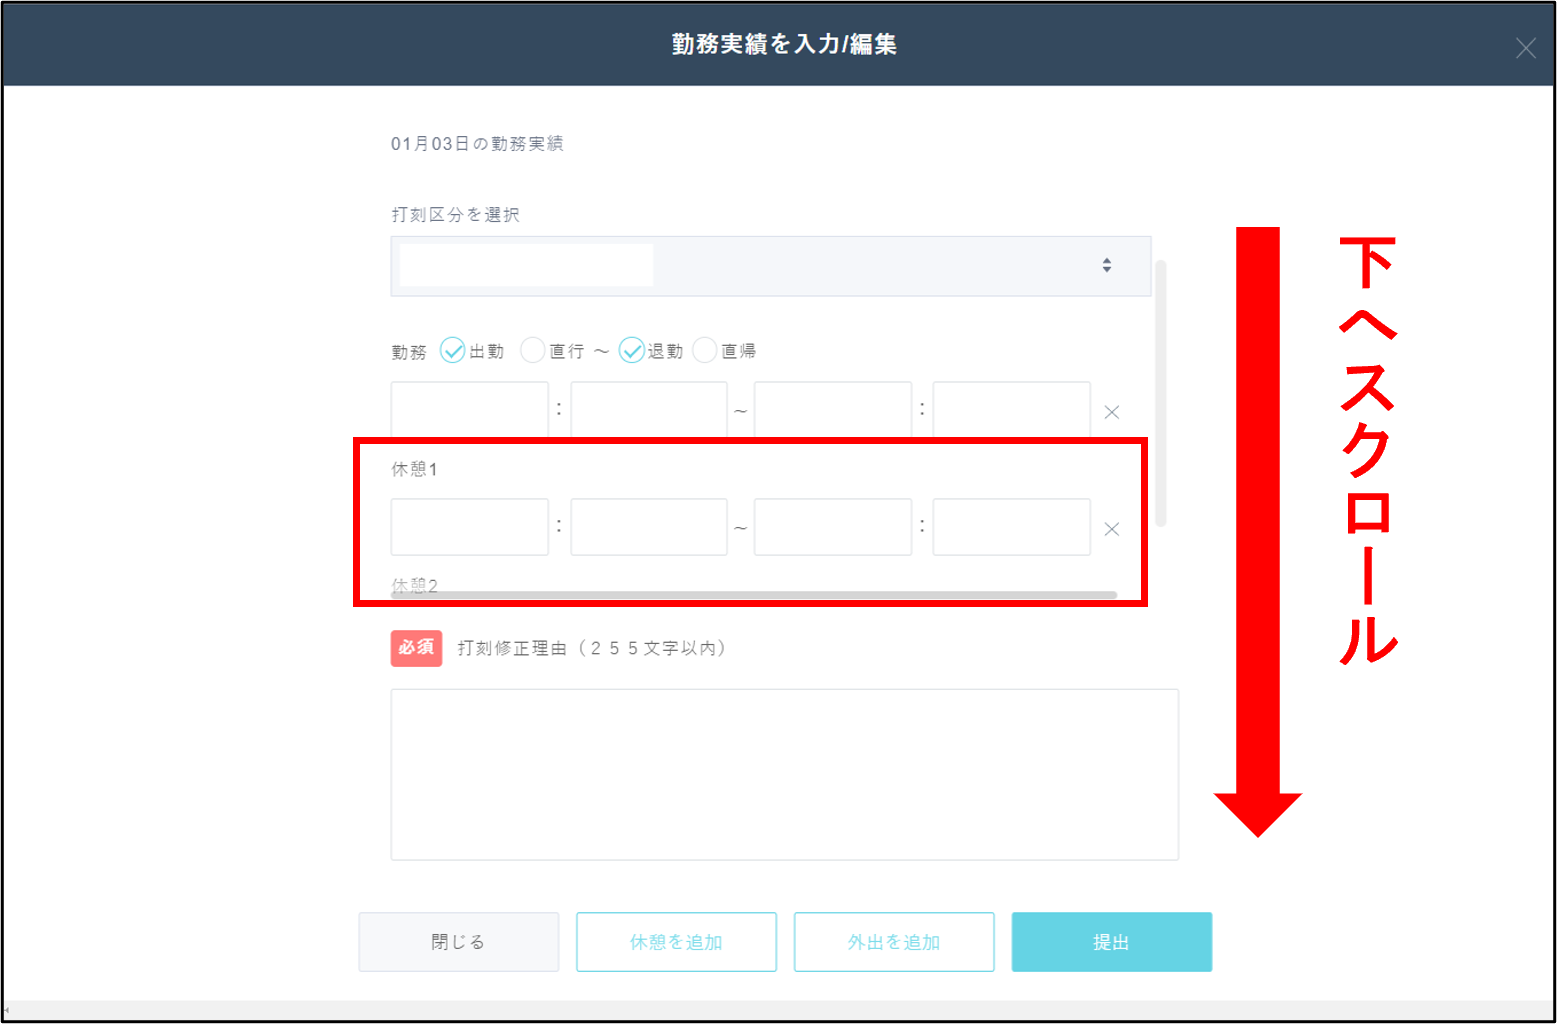Viewport: 1557px width, 1024px height.
Task: Click the 勤務 start minute field
Action: (648, 410)
